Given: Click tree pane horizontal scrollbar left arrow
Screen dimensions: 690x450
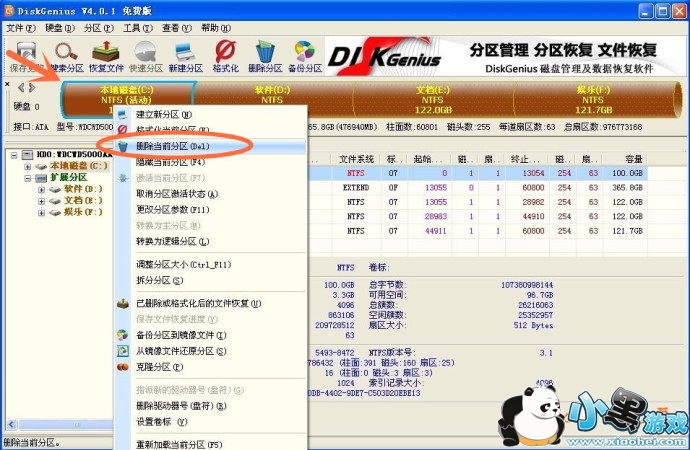Looking at the screenshot, I should 12,424.
